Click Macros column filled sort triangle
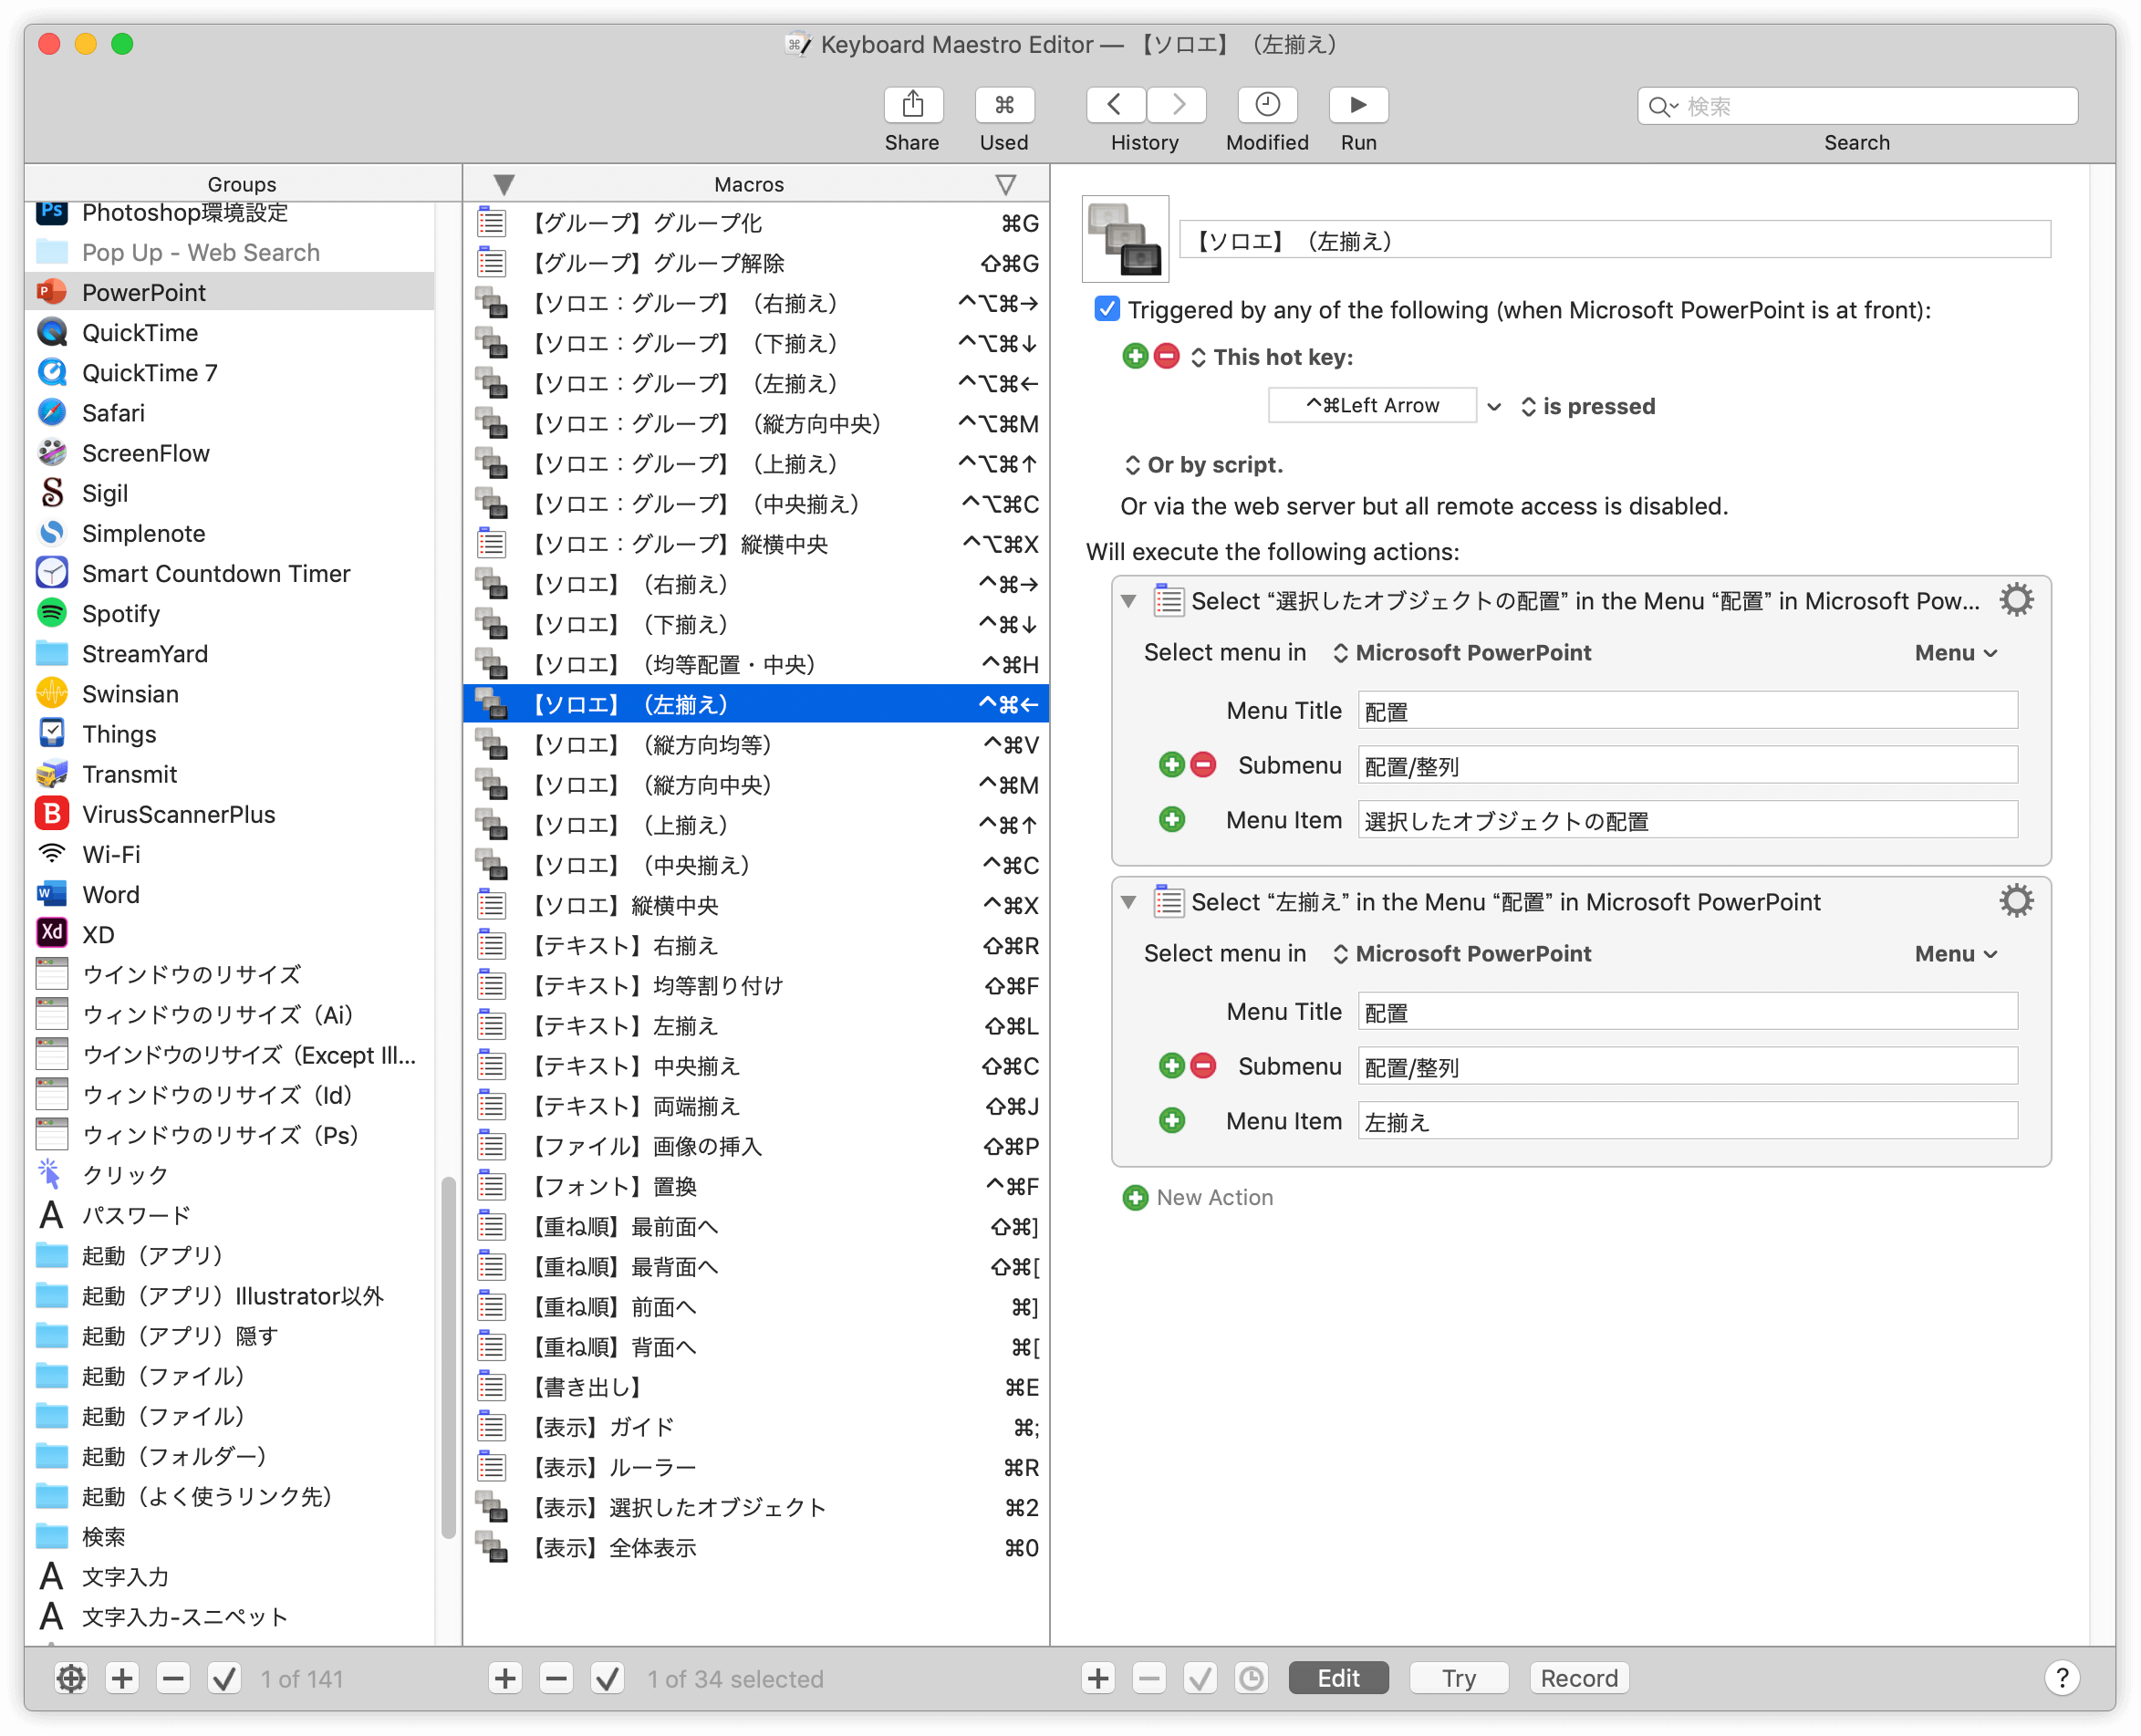 [503, 184]
